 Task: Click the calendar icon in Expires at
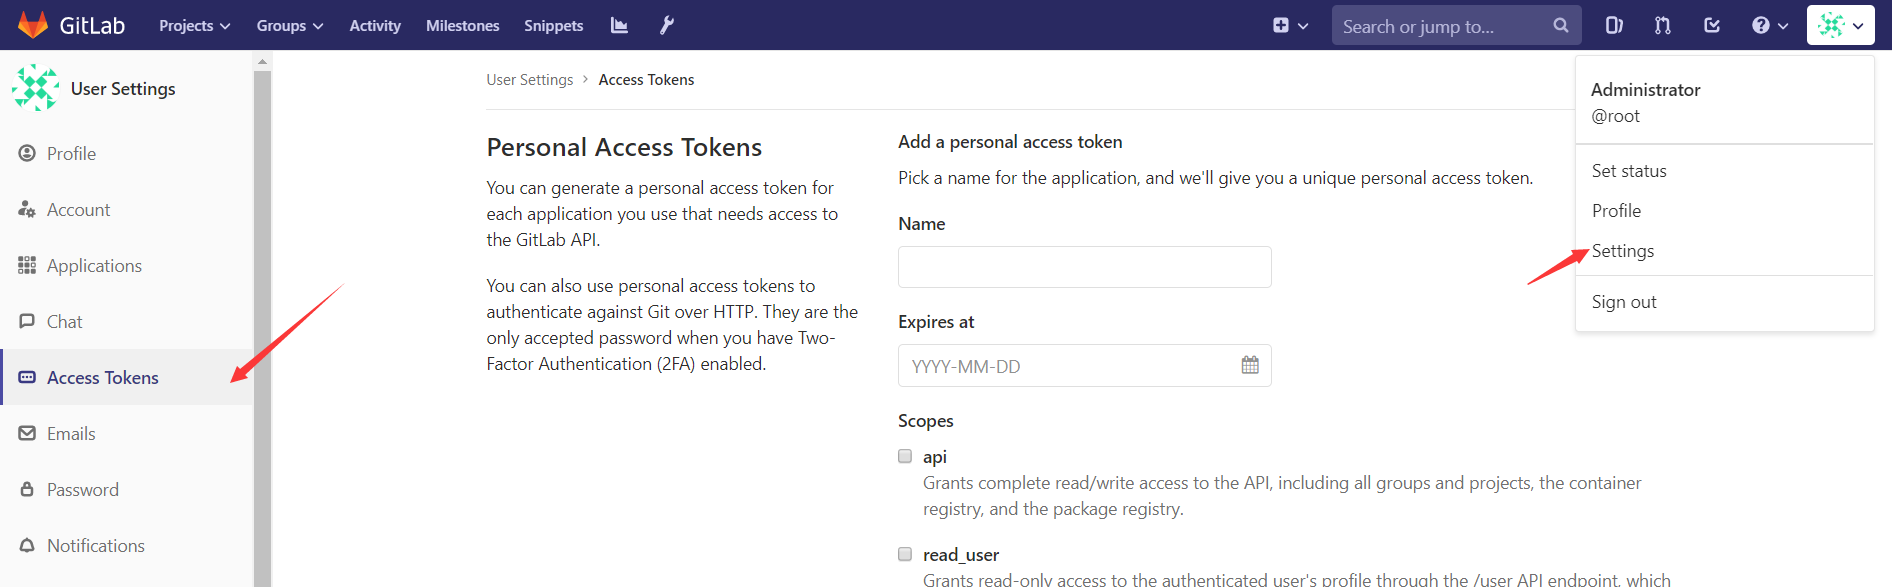point(1250,365)
